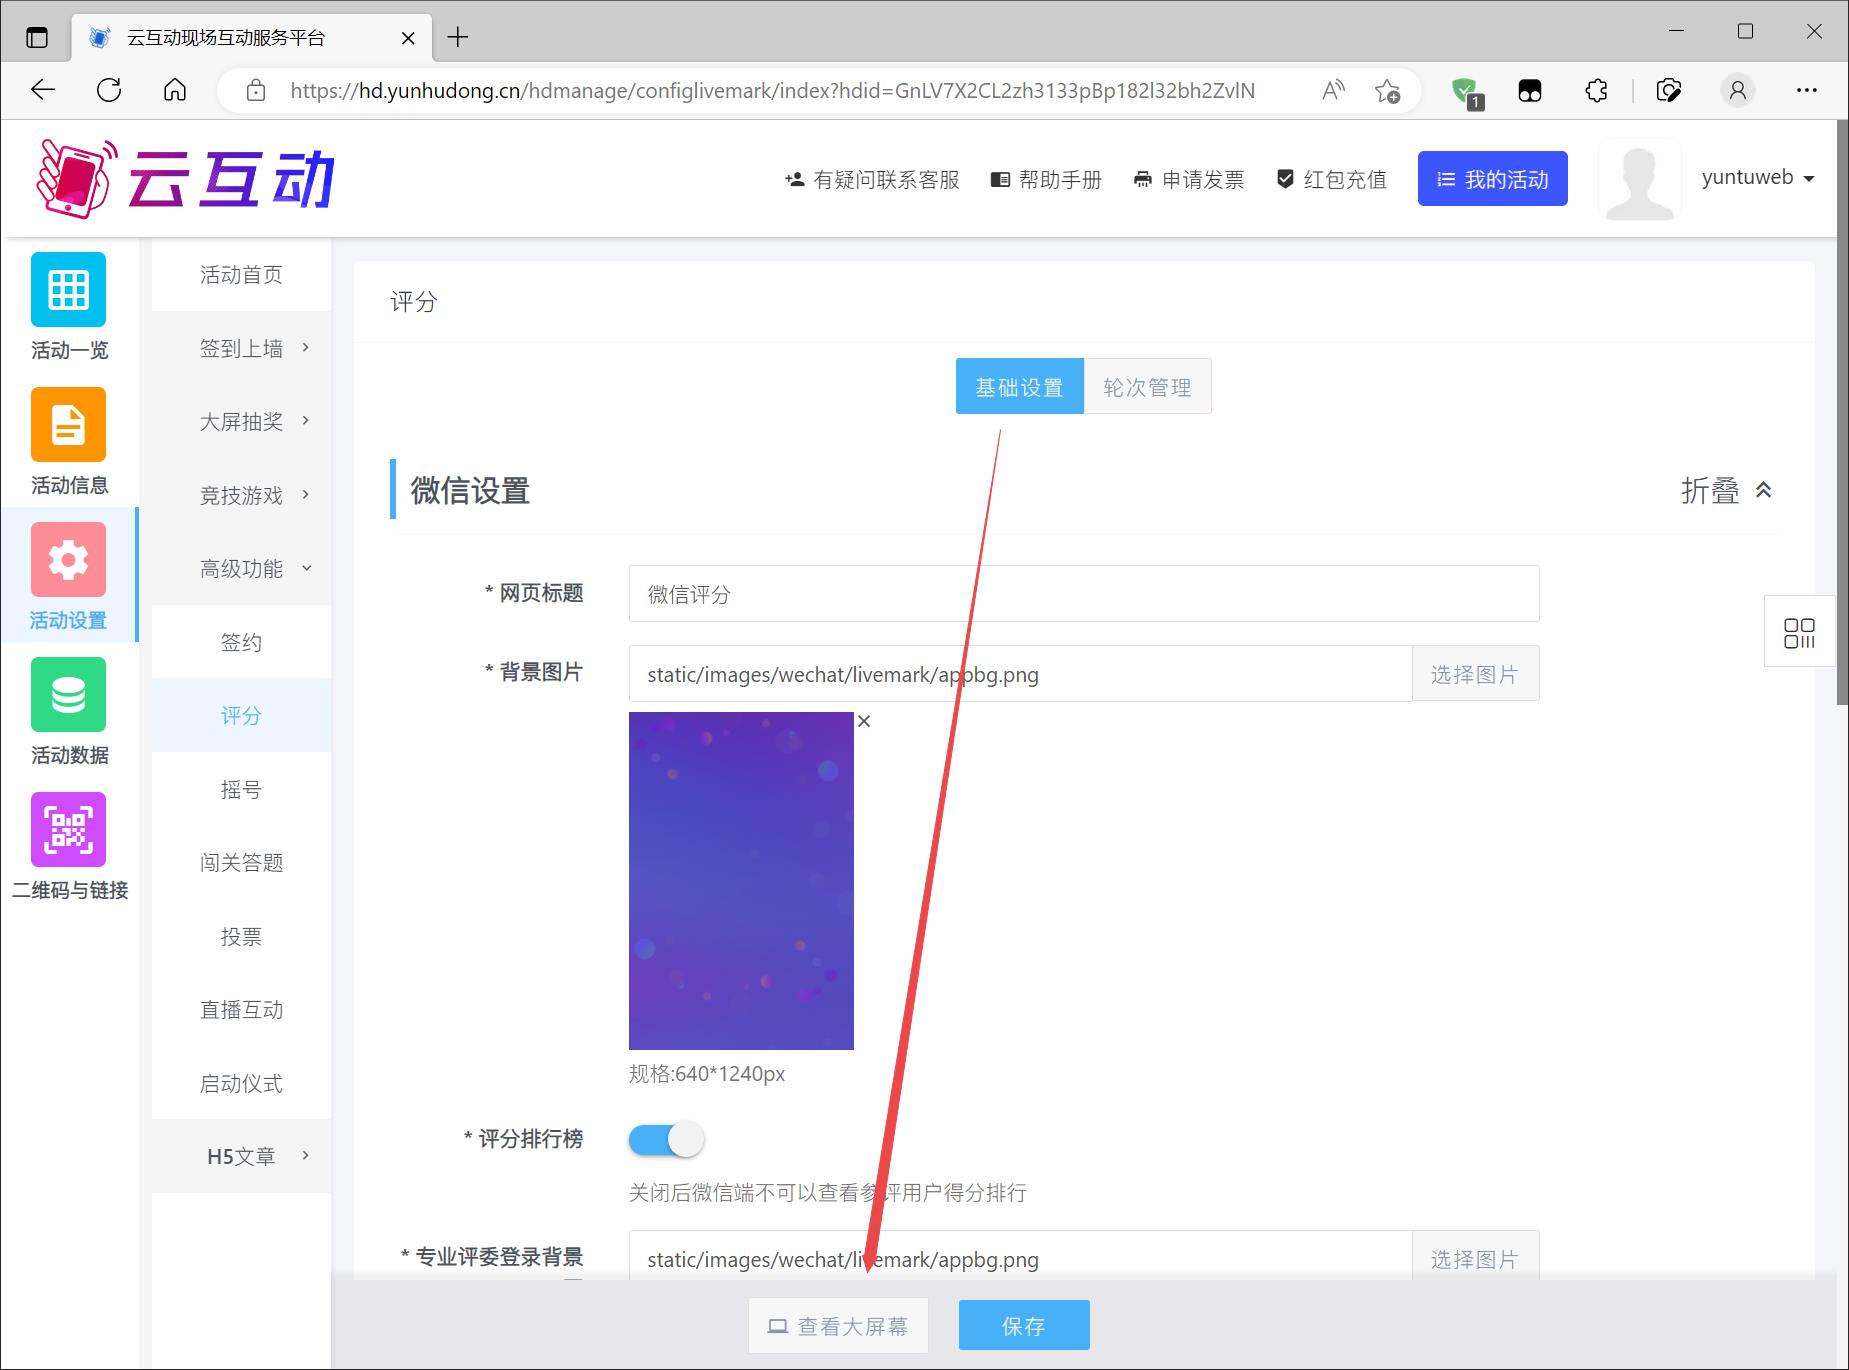The height and width of the screenshot is (1370, 1849).
Task: Select the 活动设置 gear icon
Action: coord(68,560)
